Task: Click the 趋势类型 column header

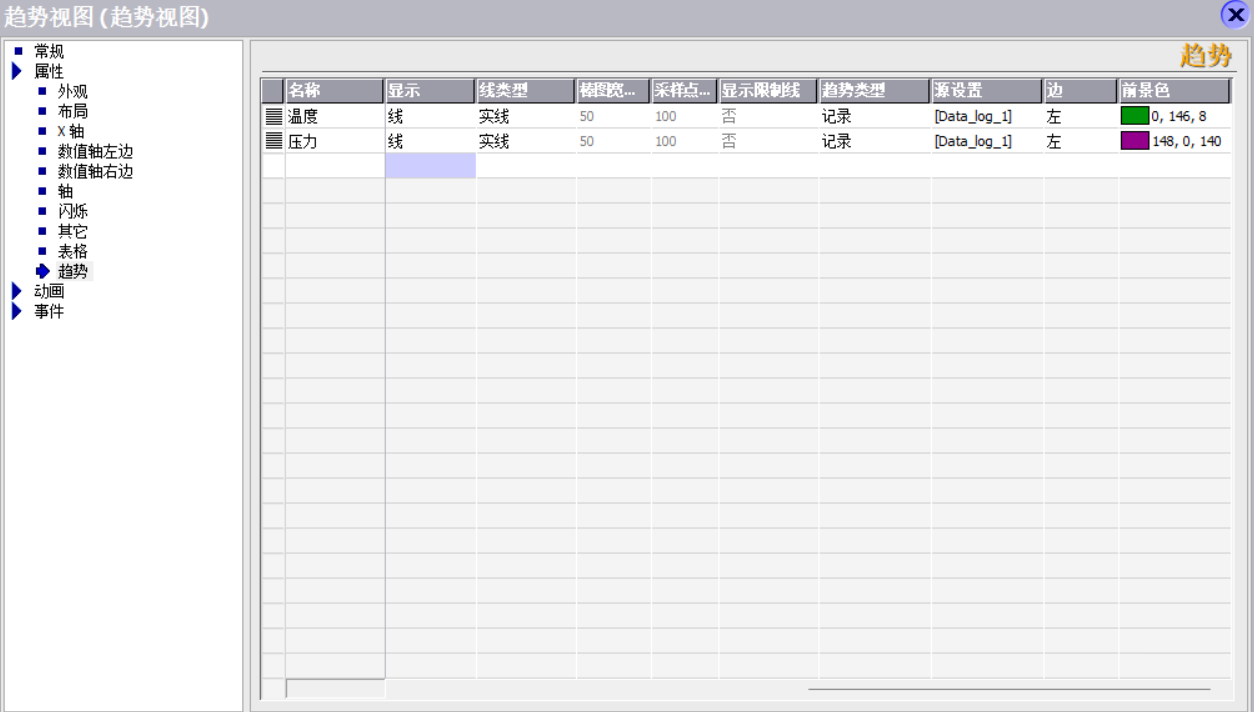Action: [874, 91]
